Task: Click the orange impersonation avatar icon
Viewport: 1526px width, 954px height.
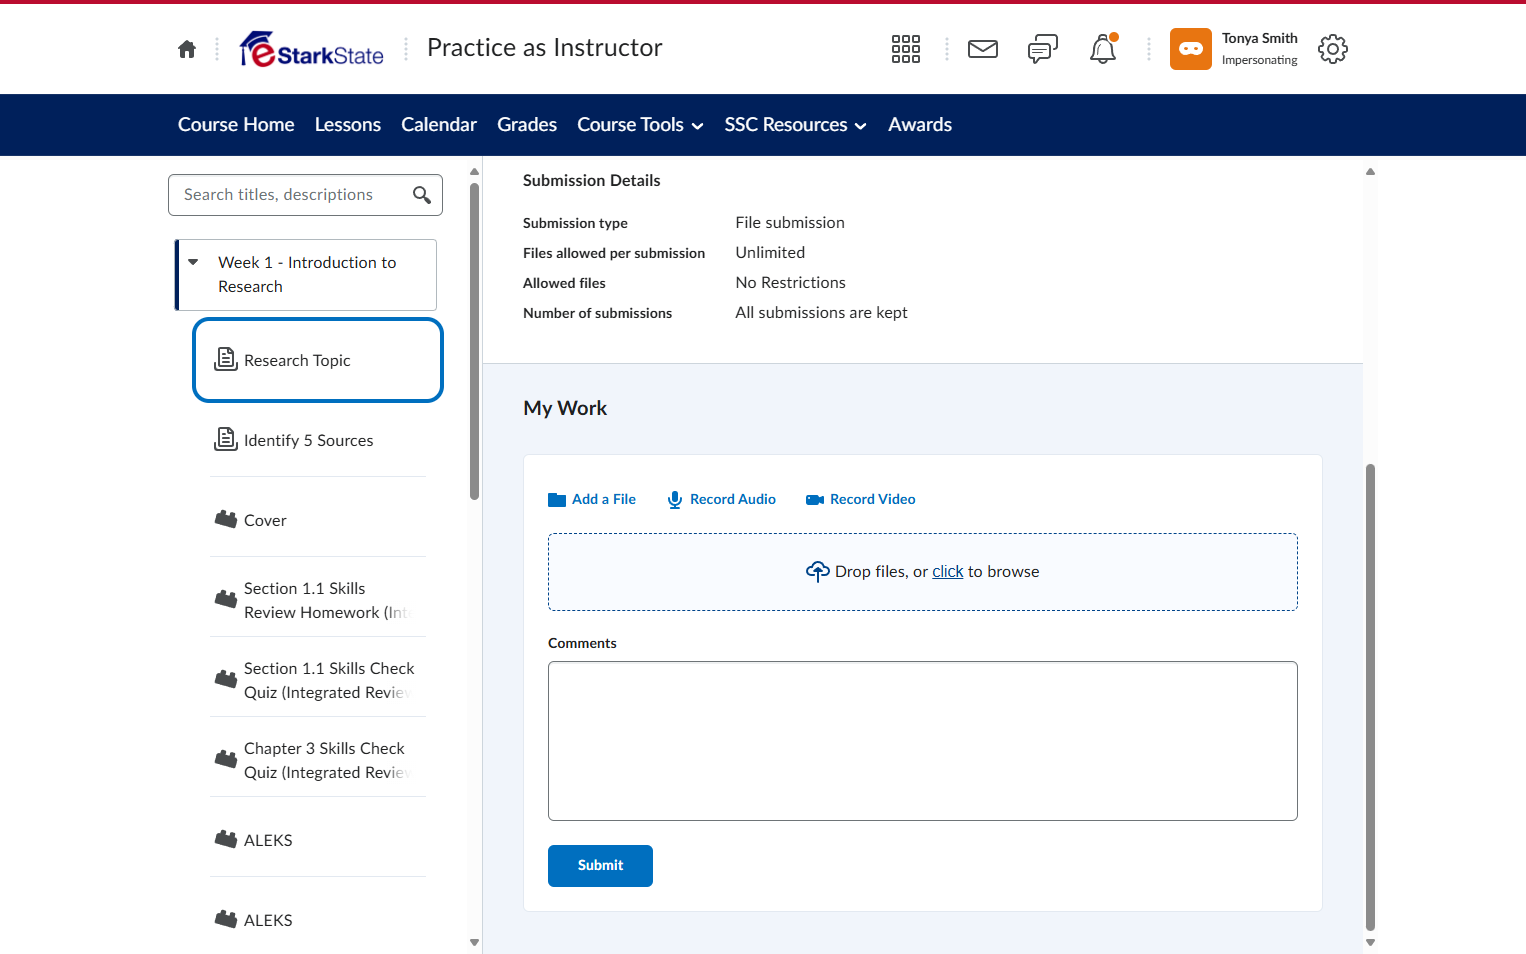Action: coord(1191,49)
